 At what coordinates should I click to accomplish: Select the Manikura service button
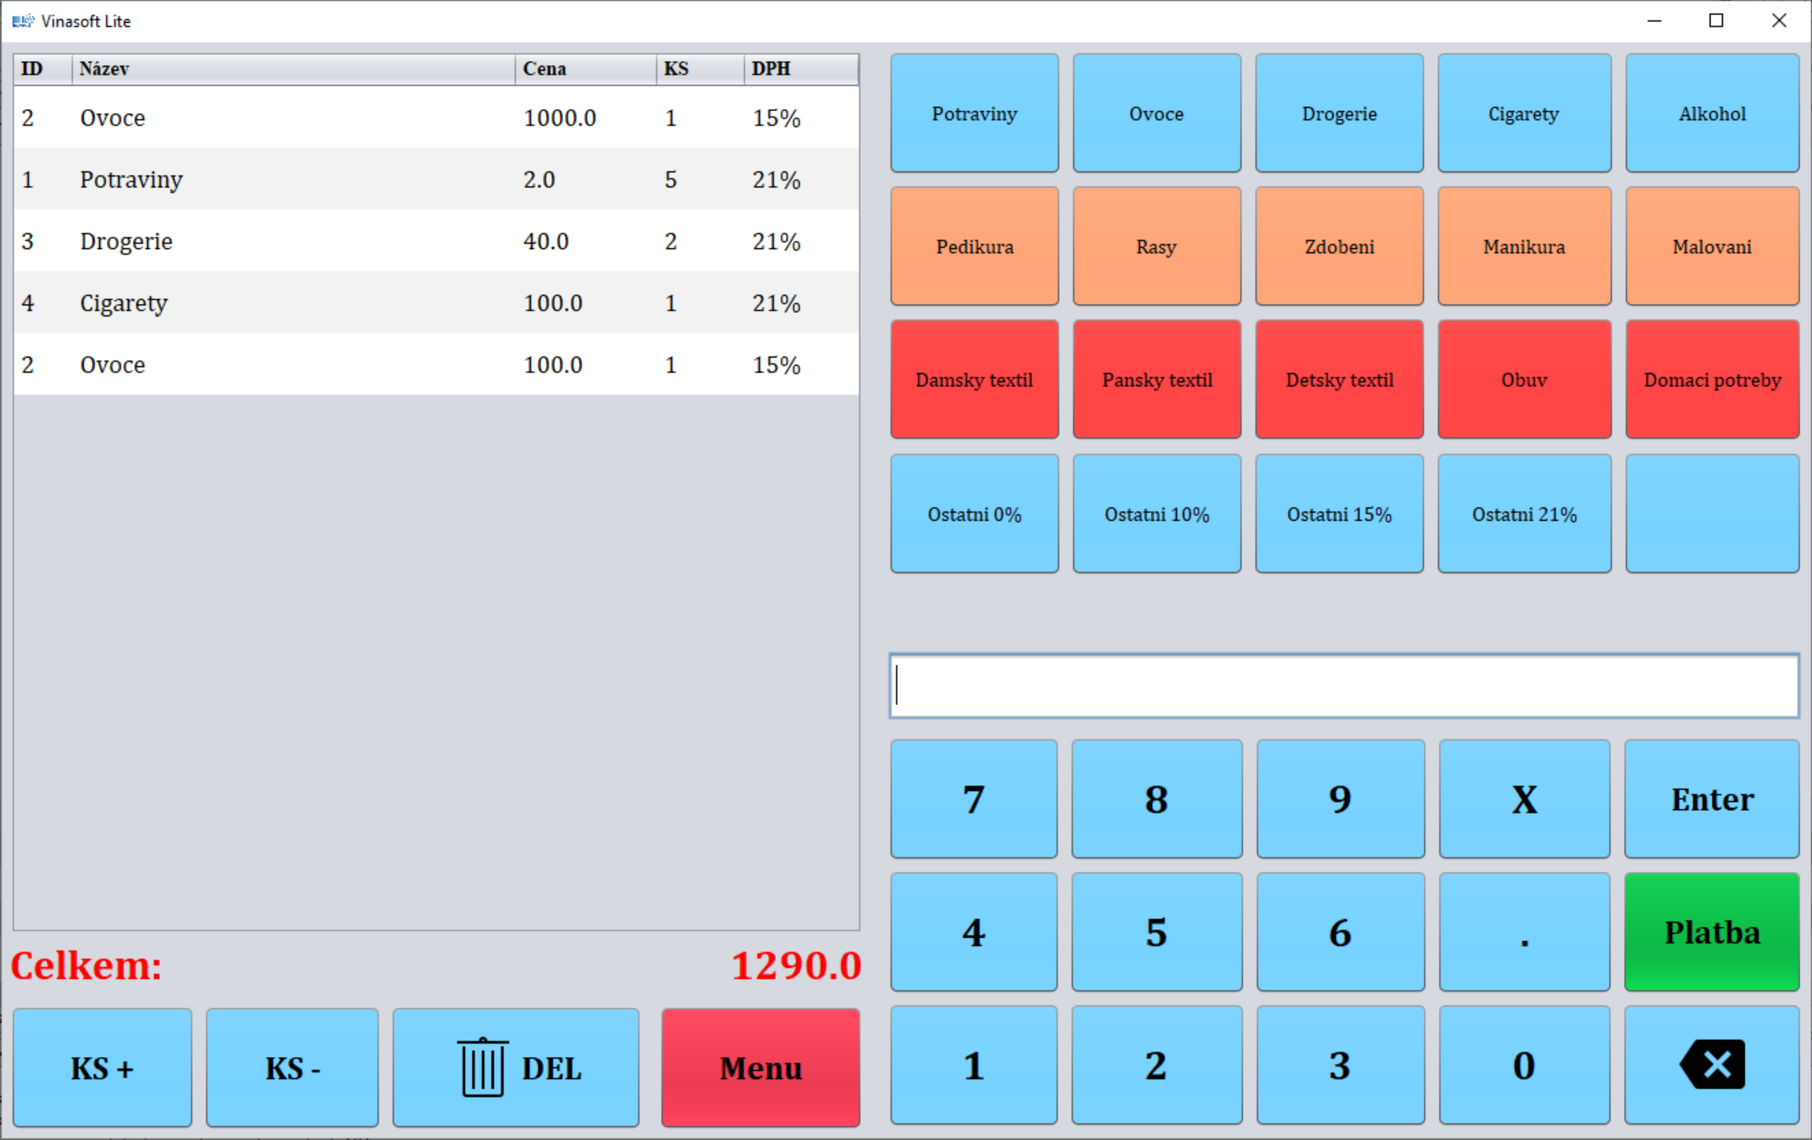tap(1523, 246)
